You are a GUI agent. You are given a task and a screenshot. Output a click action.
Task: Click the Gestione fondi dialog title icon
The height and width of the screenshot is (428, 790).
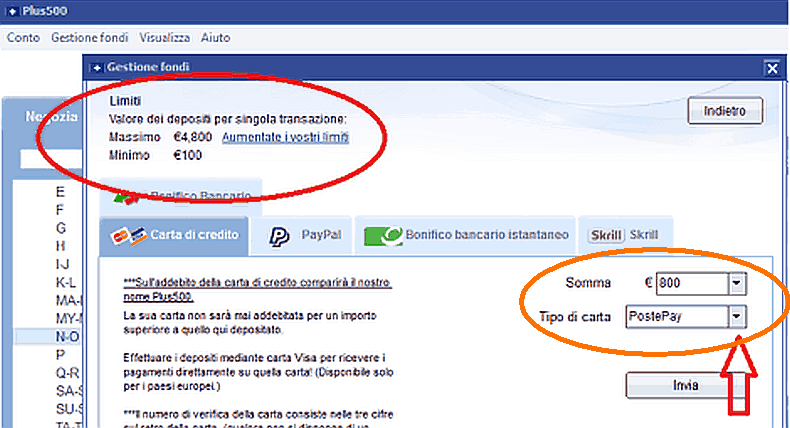coord(97,67)
